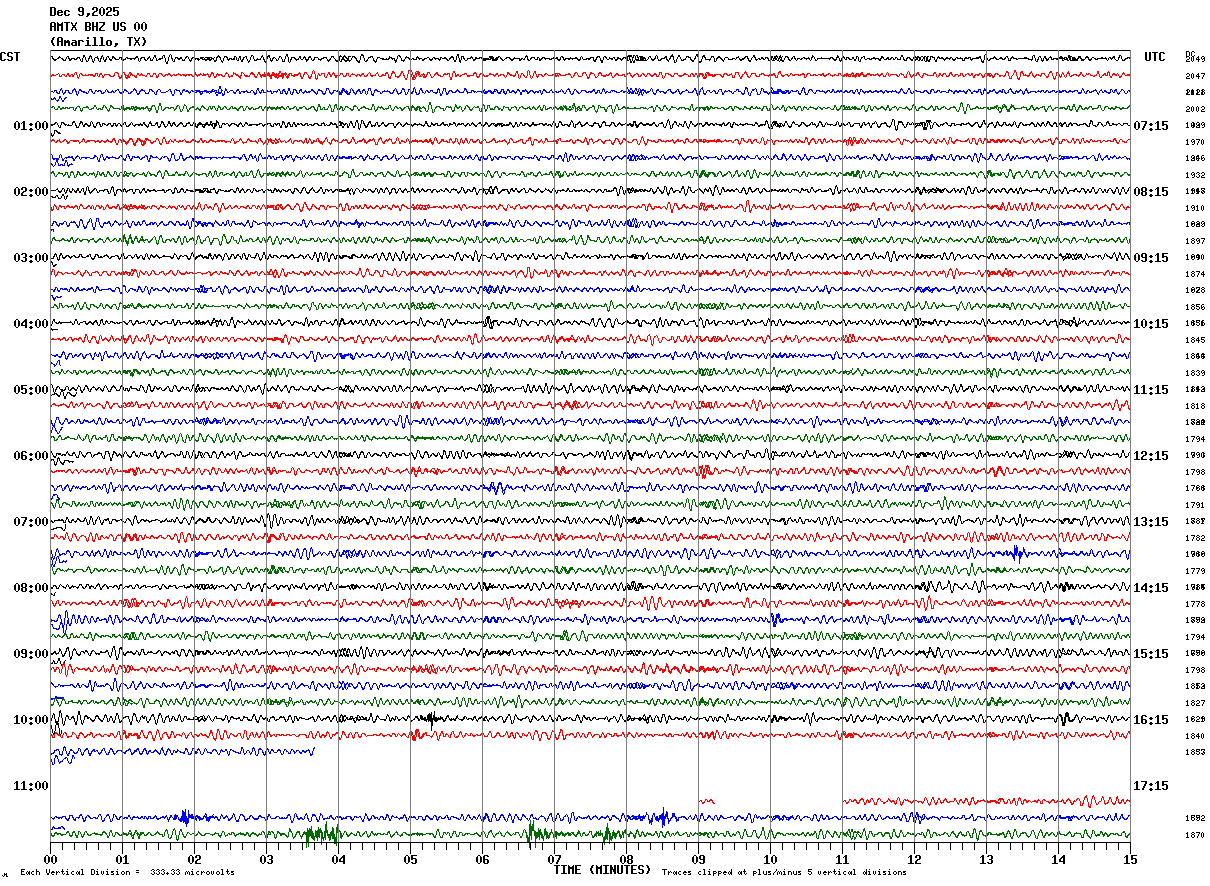Click the '15:15' UTC row label
Viewport: 1210px width, 886px height.
click(1151, 654)
